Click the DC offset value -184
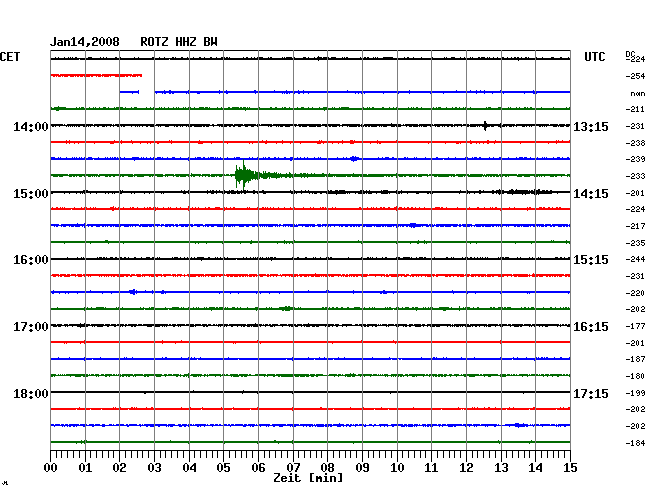650x494 pixels. click(635, 443)
